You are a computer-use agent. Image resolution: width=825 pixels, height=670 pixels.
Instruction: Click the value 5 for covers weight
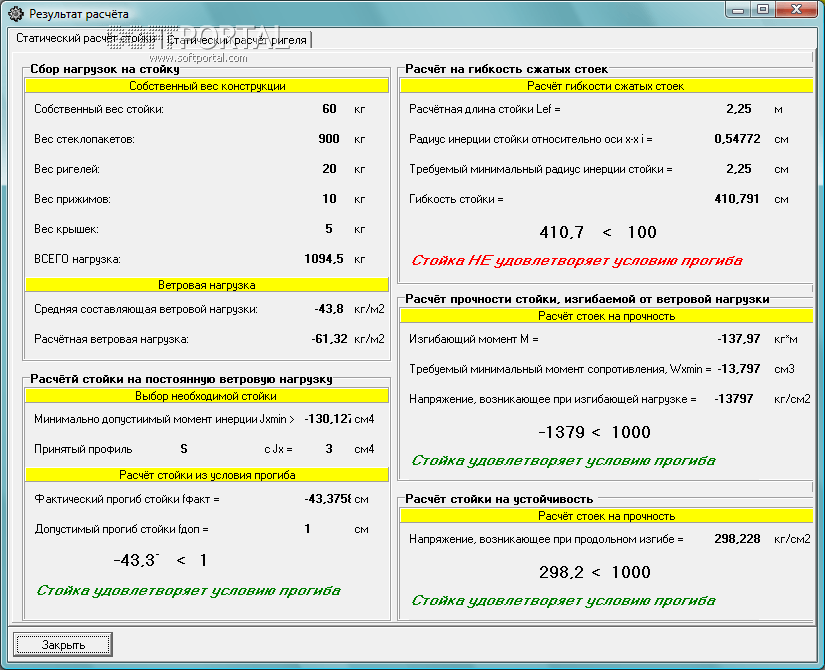click(329, 229)
